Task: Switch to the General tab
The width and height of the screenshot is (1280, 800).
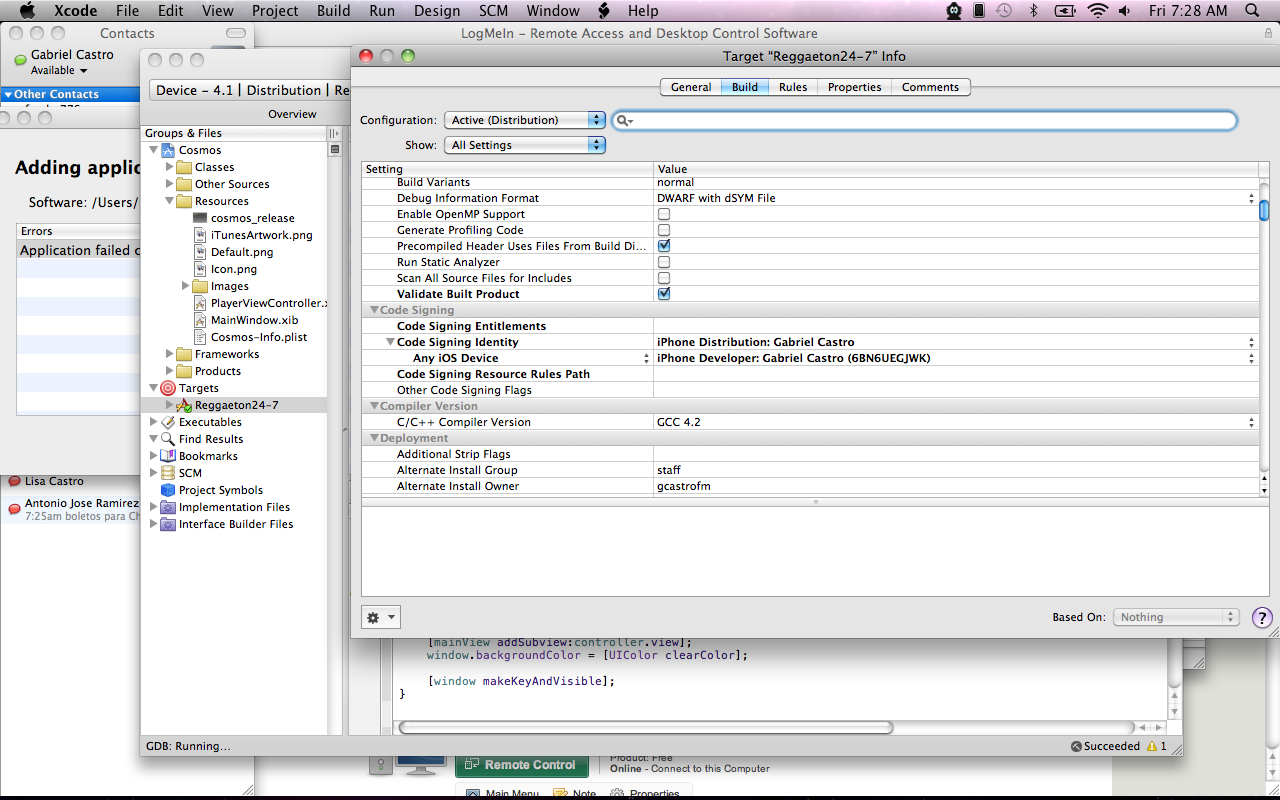Action: coord(690,87)
